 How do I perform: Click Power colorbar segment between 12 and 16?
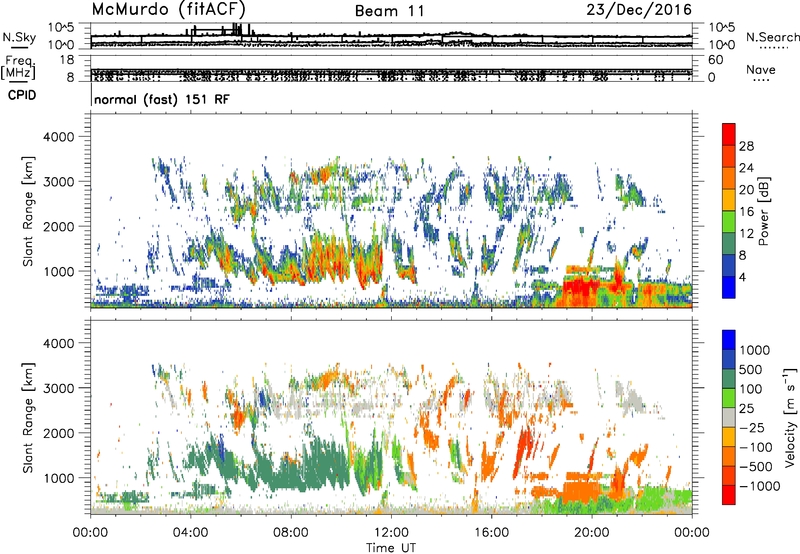[729, 221]
